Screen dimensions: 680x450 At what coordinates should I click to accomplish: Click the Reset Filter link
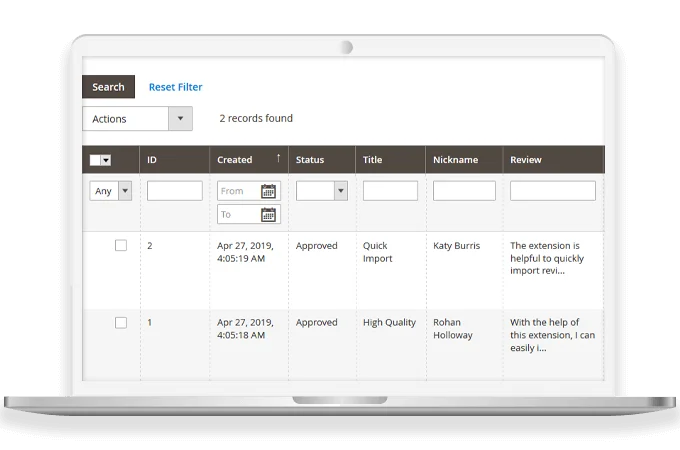(x=175, y=87)
